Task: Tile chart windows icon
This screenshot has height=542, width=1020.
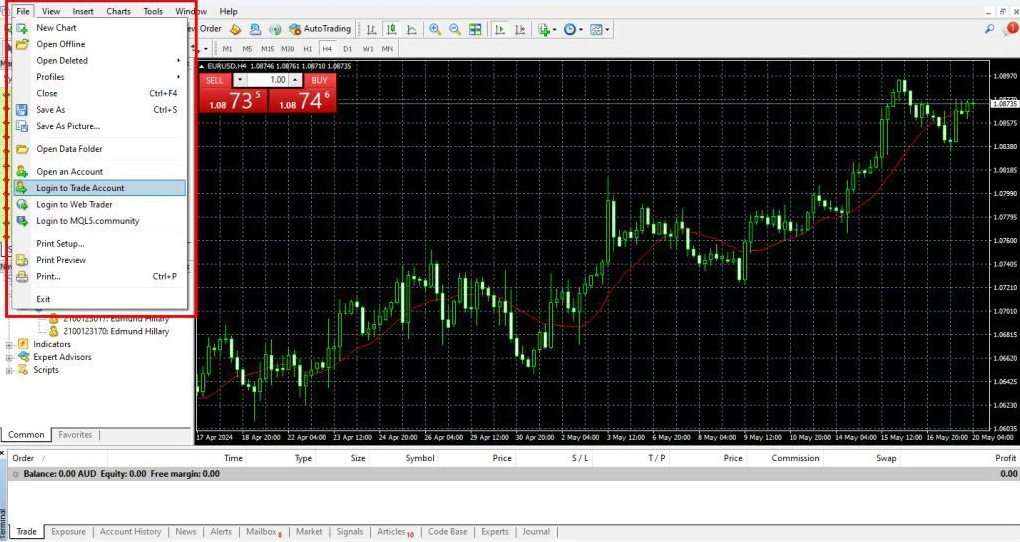Action: click(476, 29)
